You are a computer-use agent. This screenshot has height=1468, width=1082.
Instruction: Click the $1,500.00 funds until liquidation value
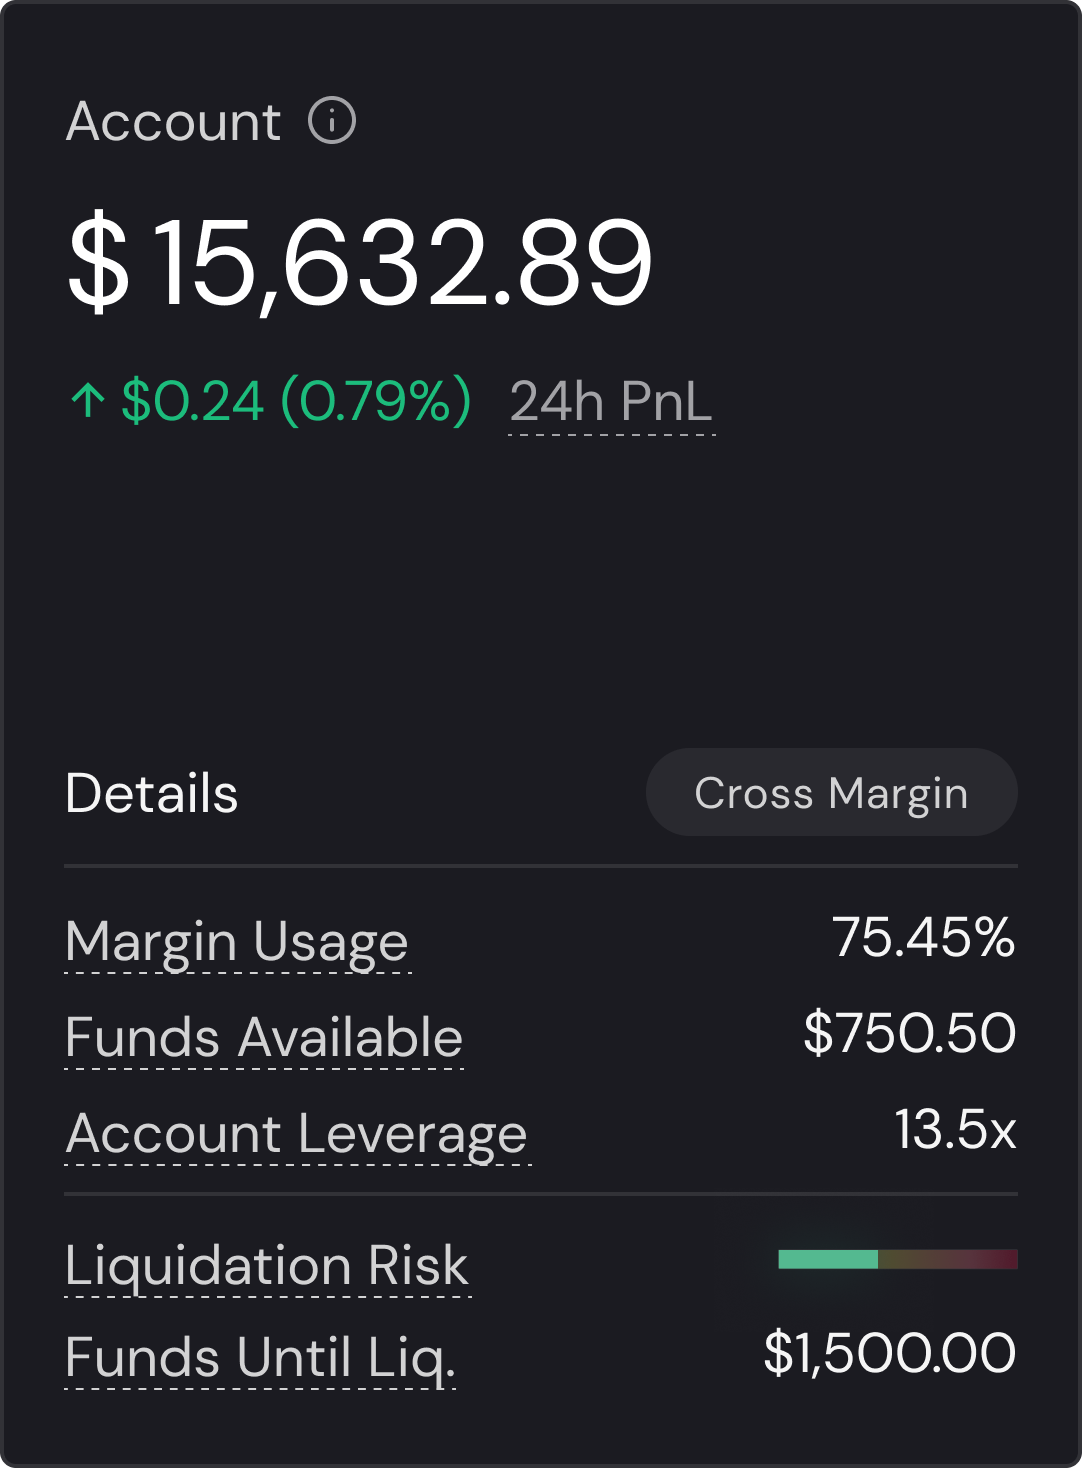pyautogui.click(x=890, y=1353)
